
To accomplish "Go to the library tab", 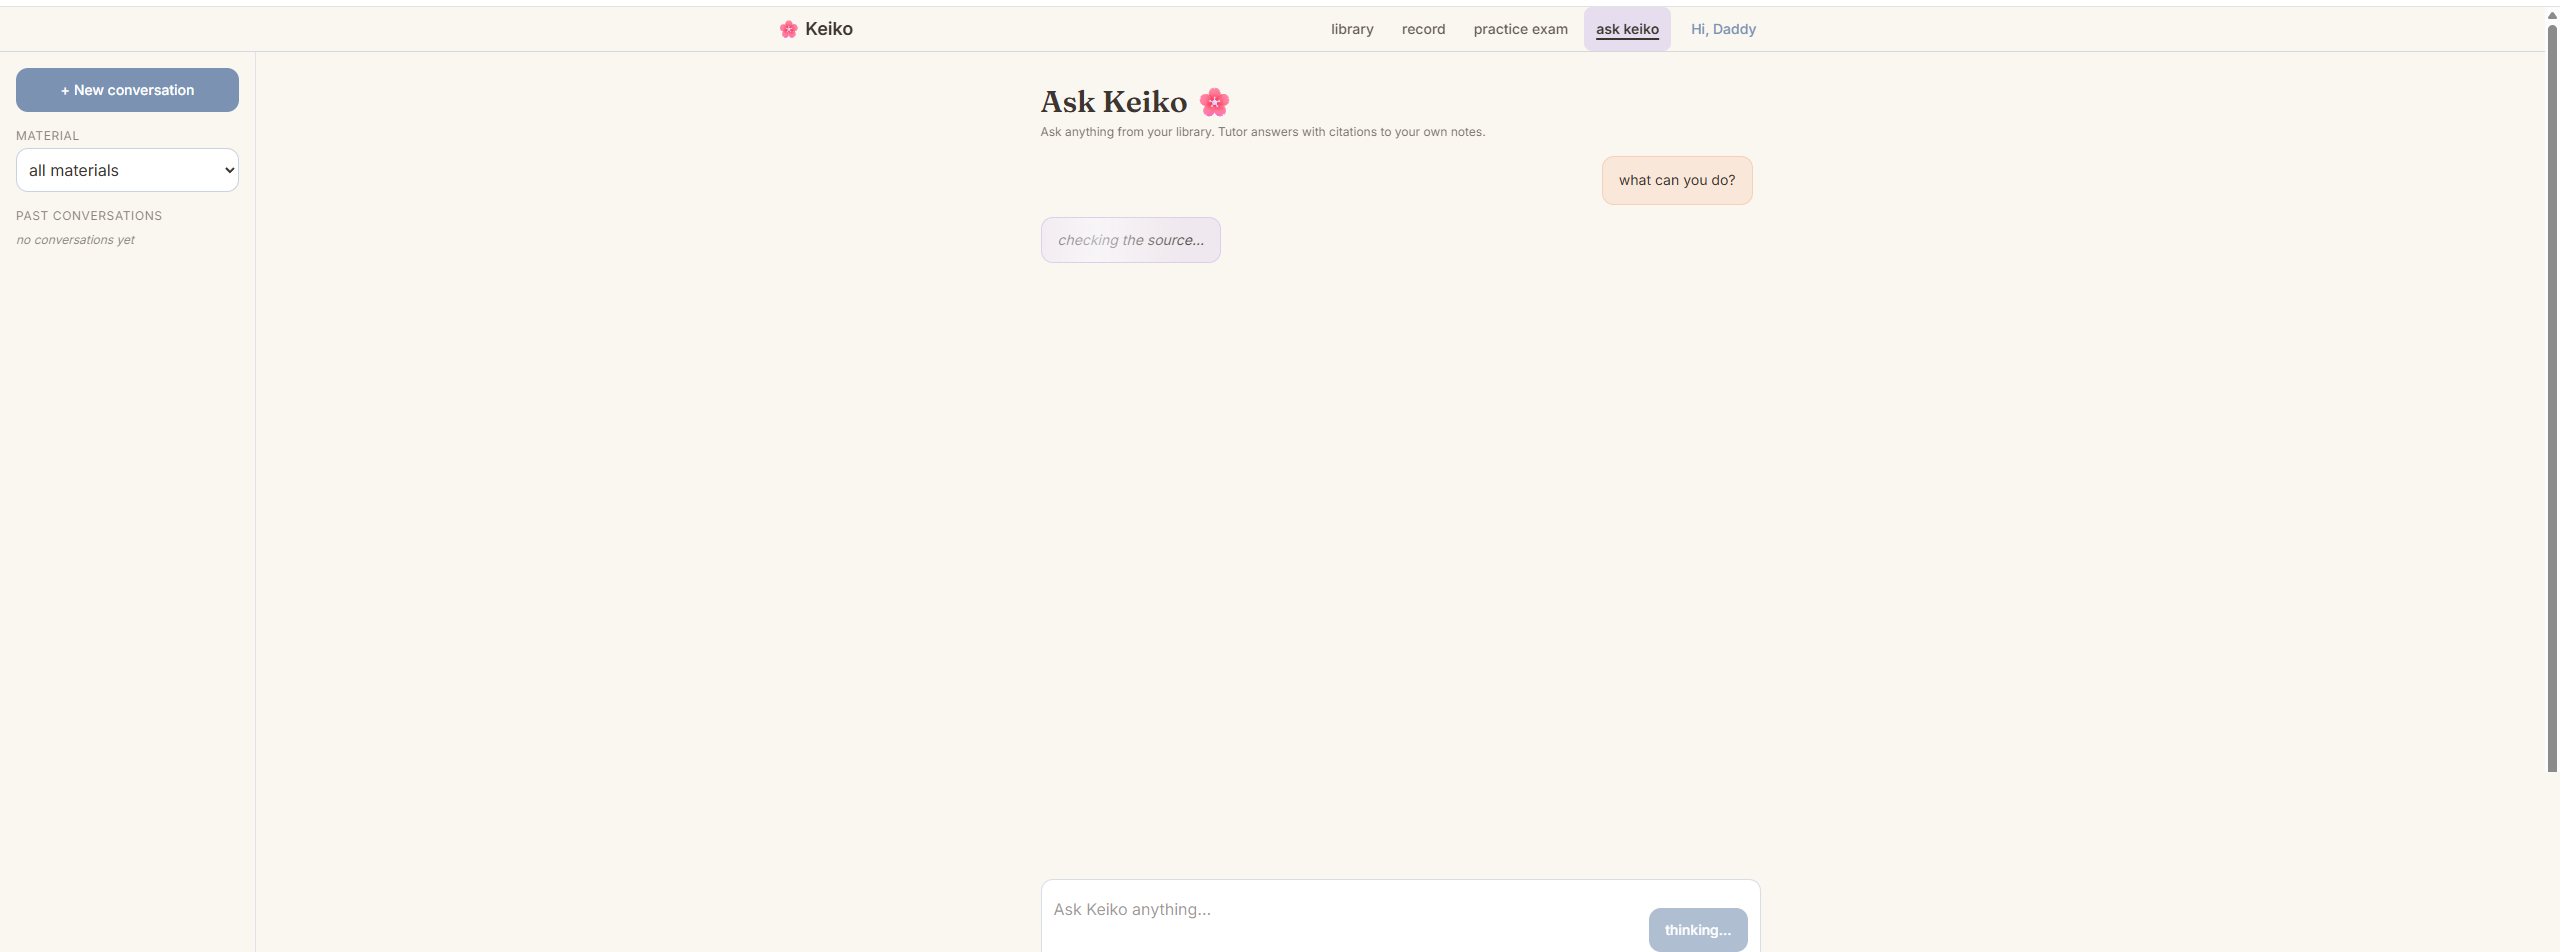I will click(x=1352, y=29).
